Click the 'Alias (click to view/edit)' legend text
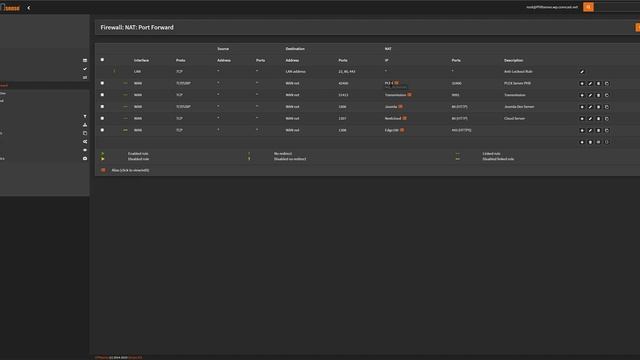 [x=130, y=170]
